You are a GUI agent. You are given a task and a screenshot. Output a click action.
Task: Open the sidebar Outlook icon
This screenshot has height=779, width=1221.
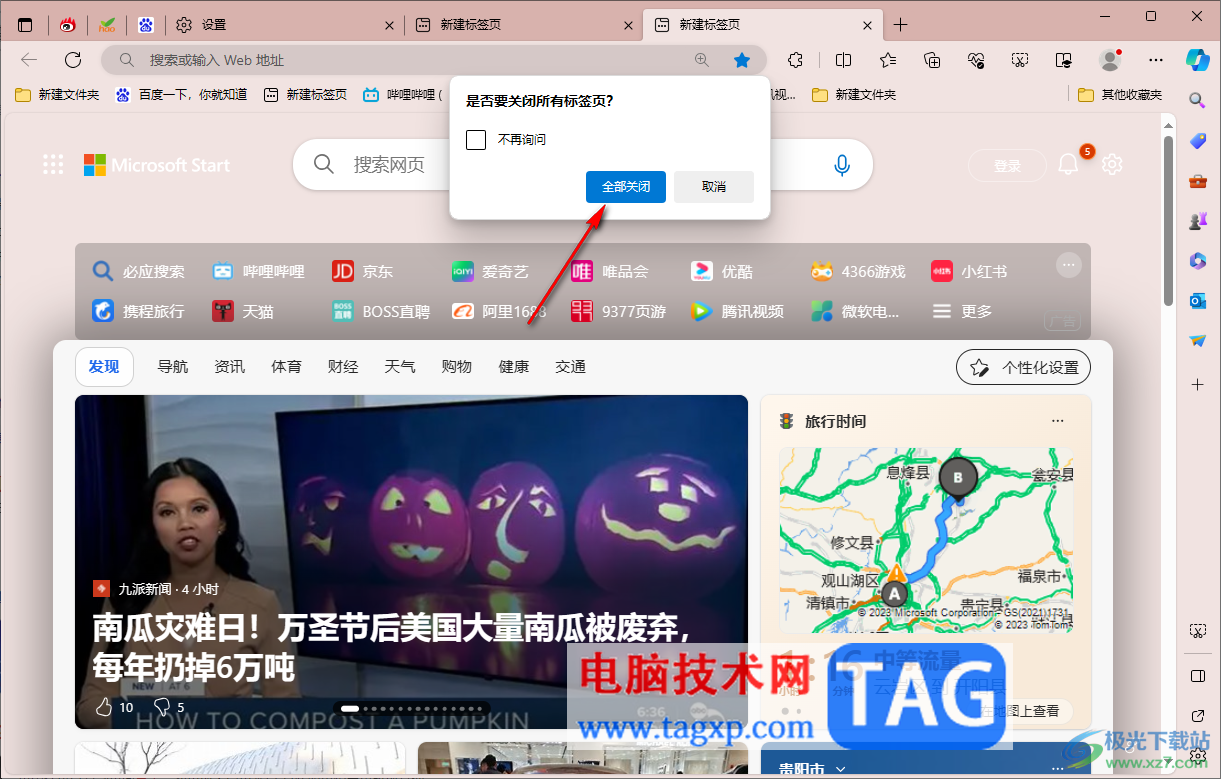point(1197,301)
